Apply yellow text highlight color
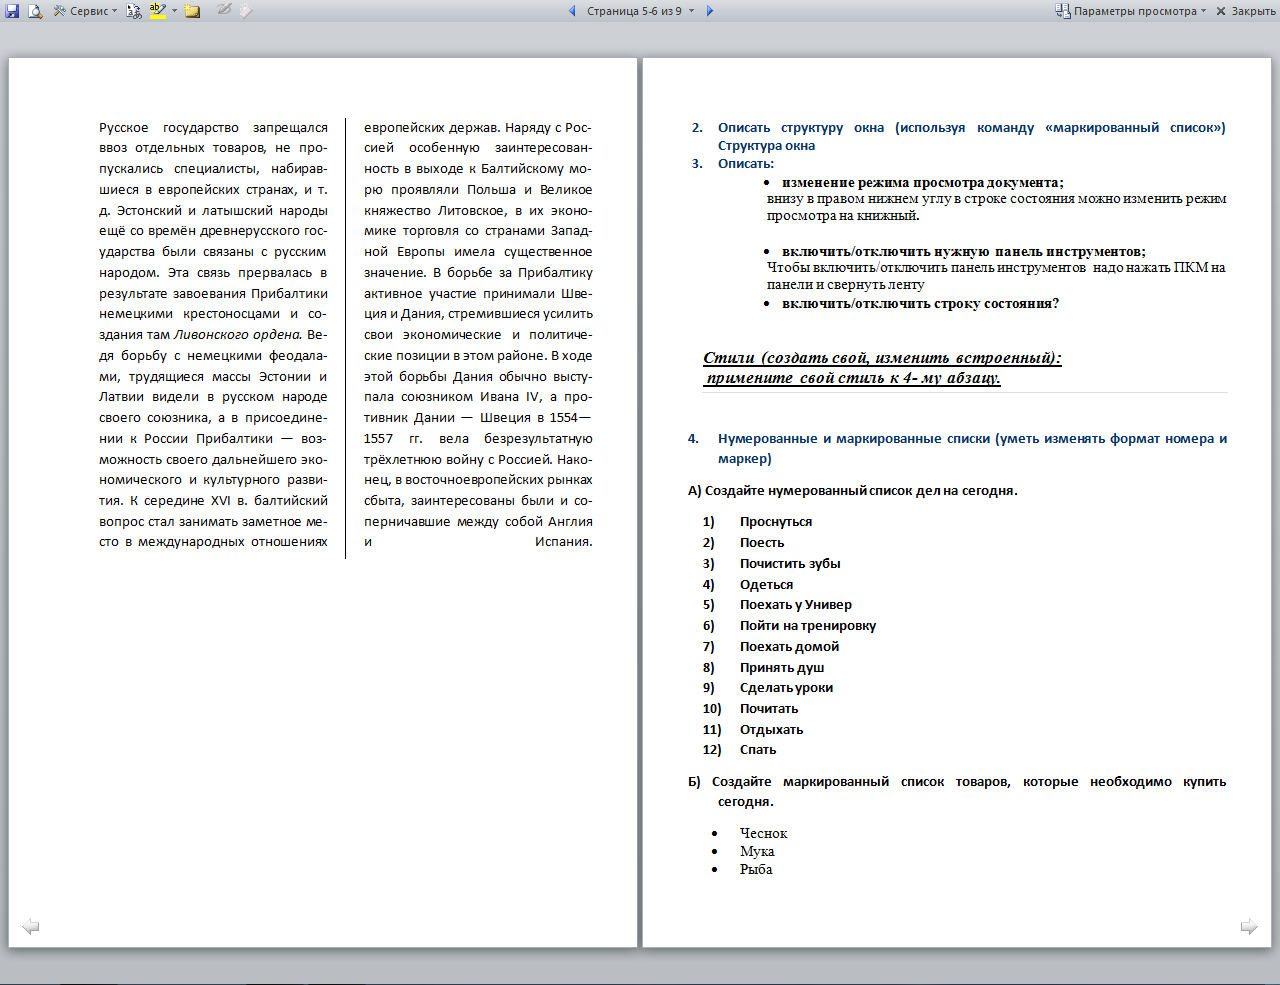 pyautogui.click(x=157, y=11)
